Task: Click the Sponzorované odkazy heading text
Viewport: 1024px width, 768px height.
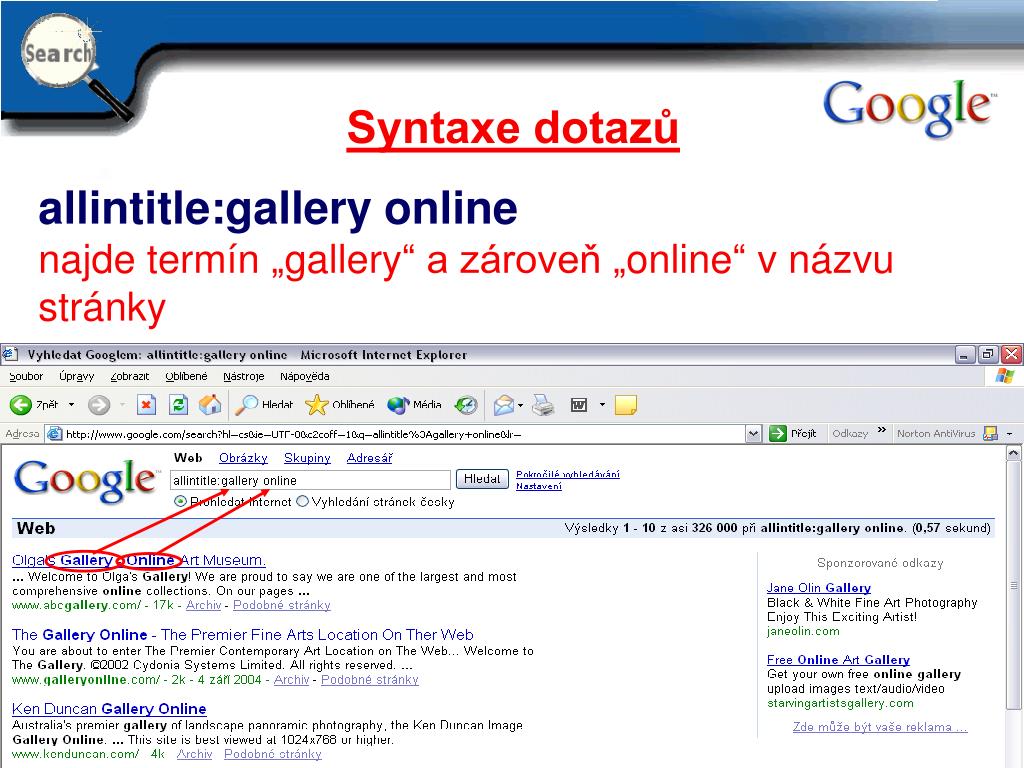Action: [880, 563]
